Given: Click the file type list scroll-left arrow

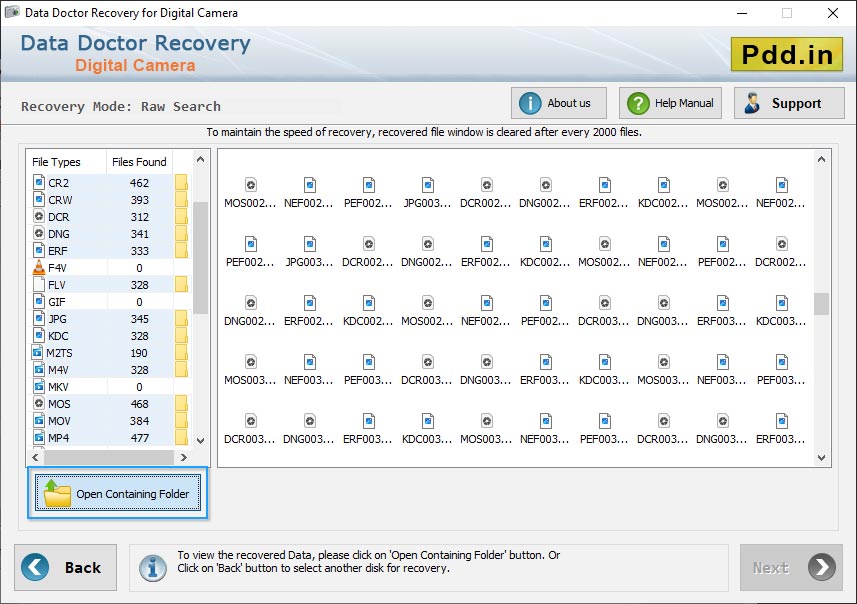Looking at the screenshot, I should [36, 457].
